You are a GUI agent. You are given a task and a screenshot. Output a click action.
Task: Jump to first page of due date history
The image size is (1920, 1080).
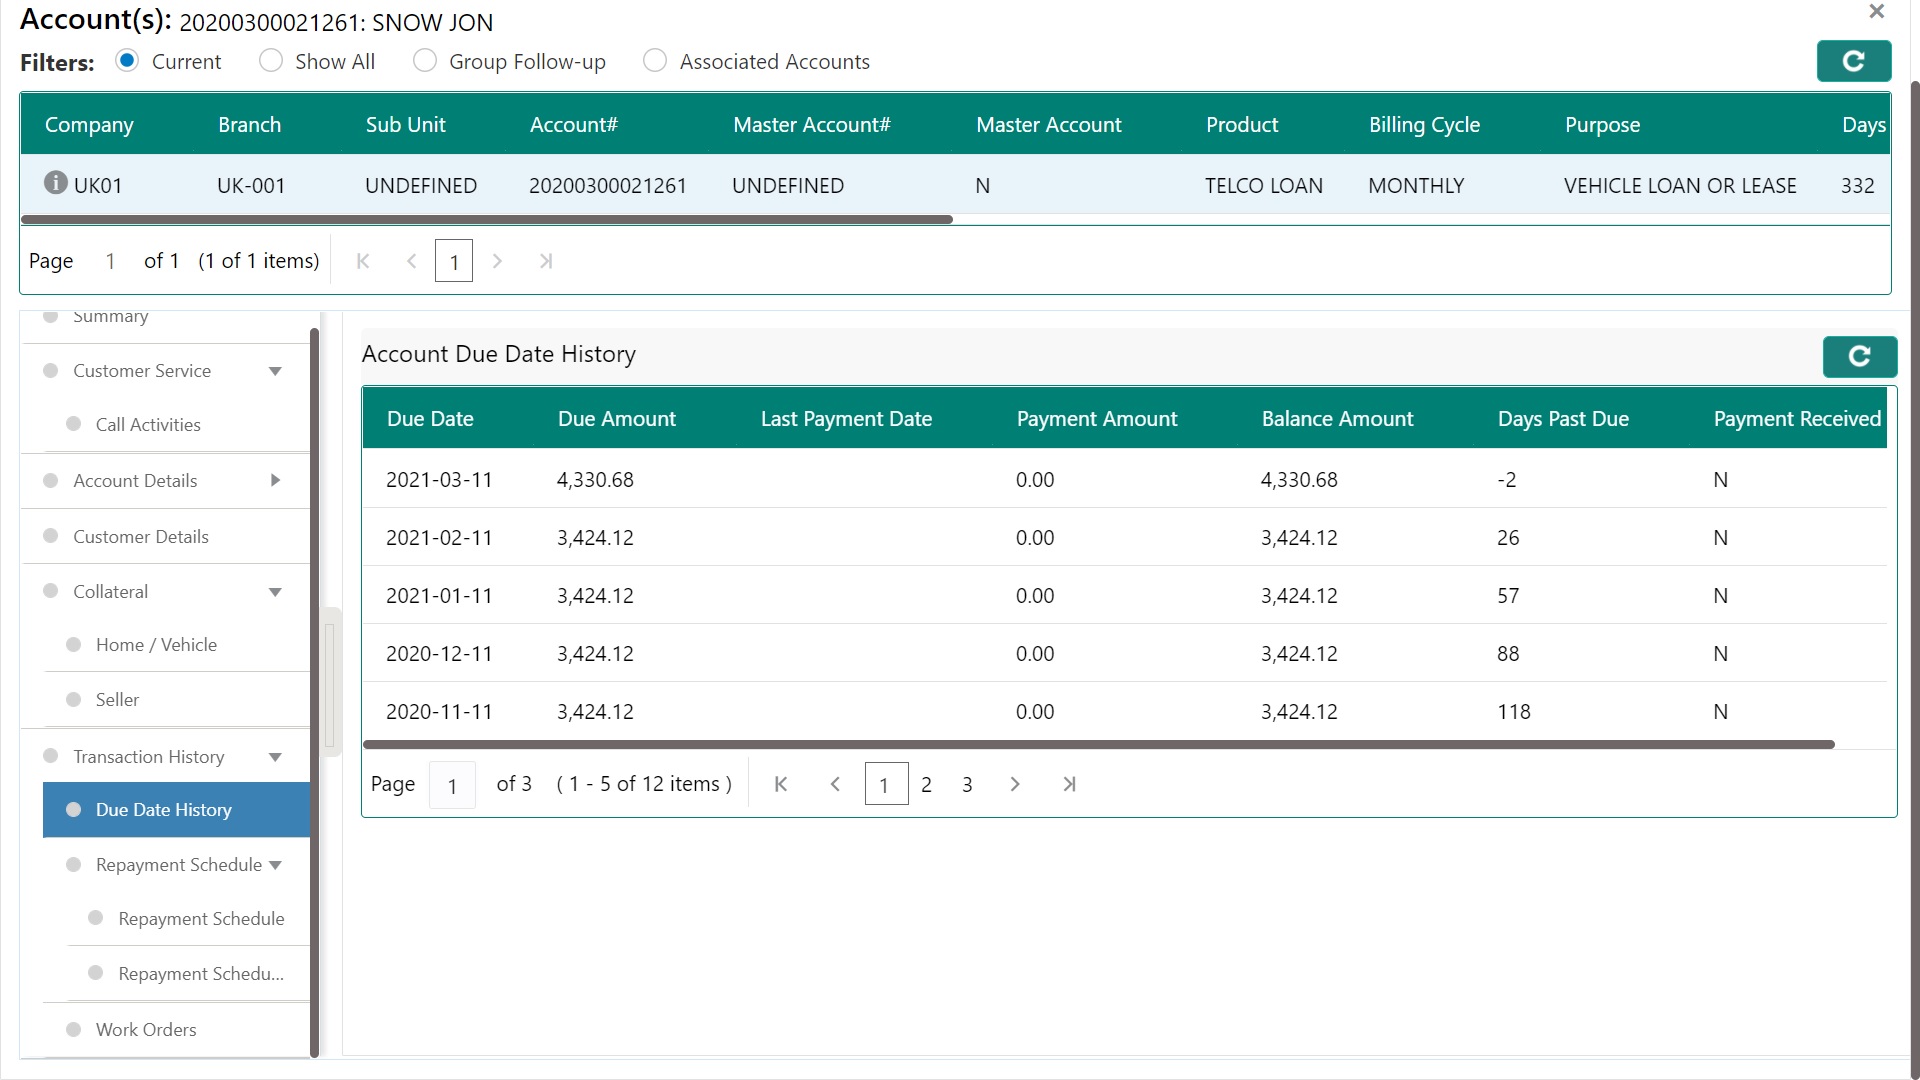[781, 785]
